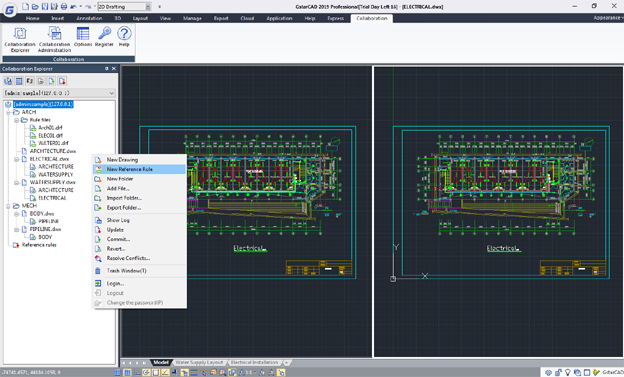This screenshot has width=624, height=377.
Task: Select the Water Supply Layout tab
Action: tap(199, 362)
